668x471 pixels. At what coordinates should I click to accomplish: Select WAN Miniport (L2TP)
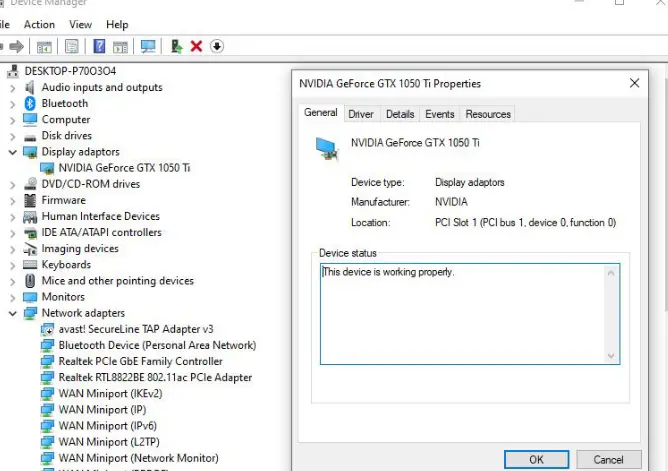click(x=109, y=442)
